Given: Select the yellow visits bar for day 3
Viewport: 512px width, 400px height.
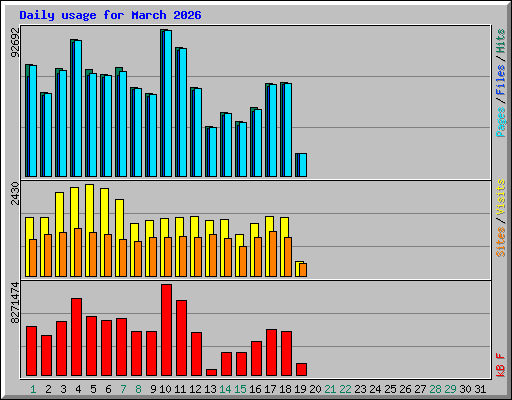Looking at the screenshot, I should point(59,234).
